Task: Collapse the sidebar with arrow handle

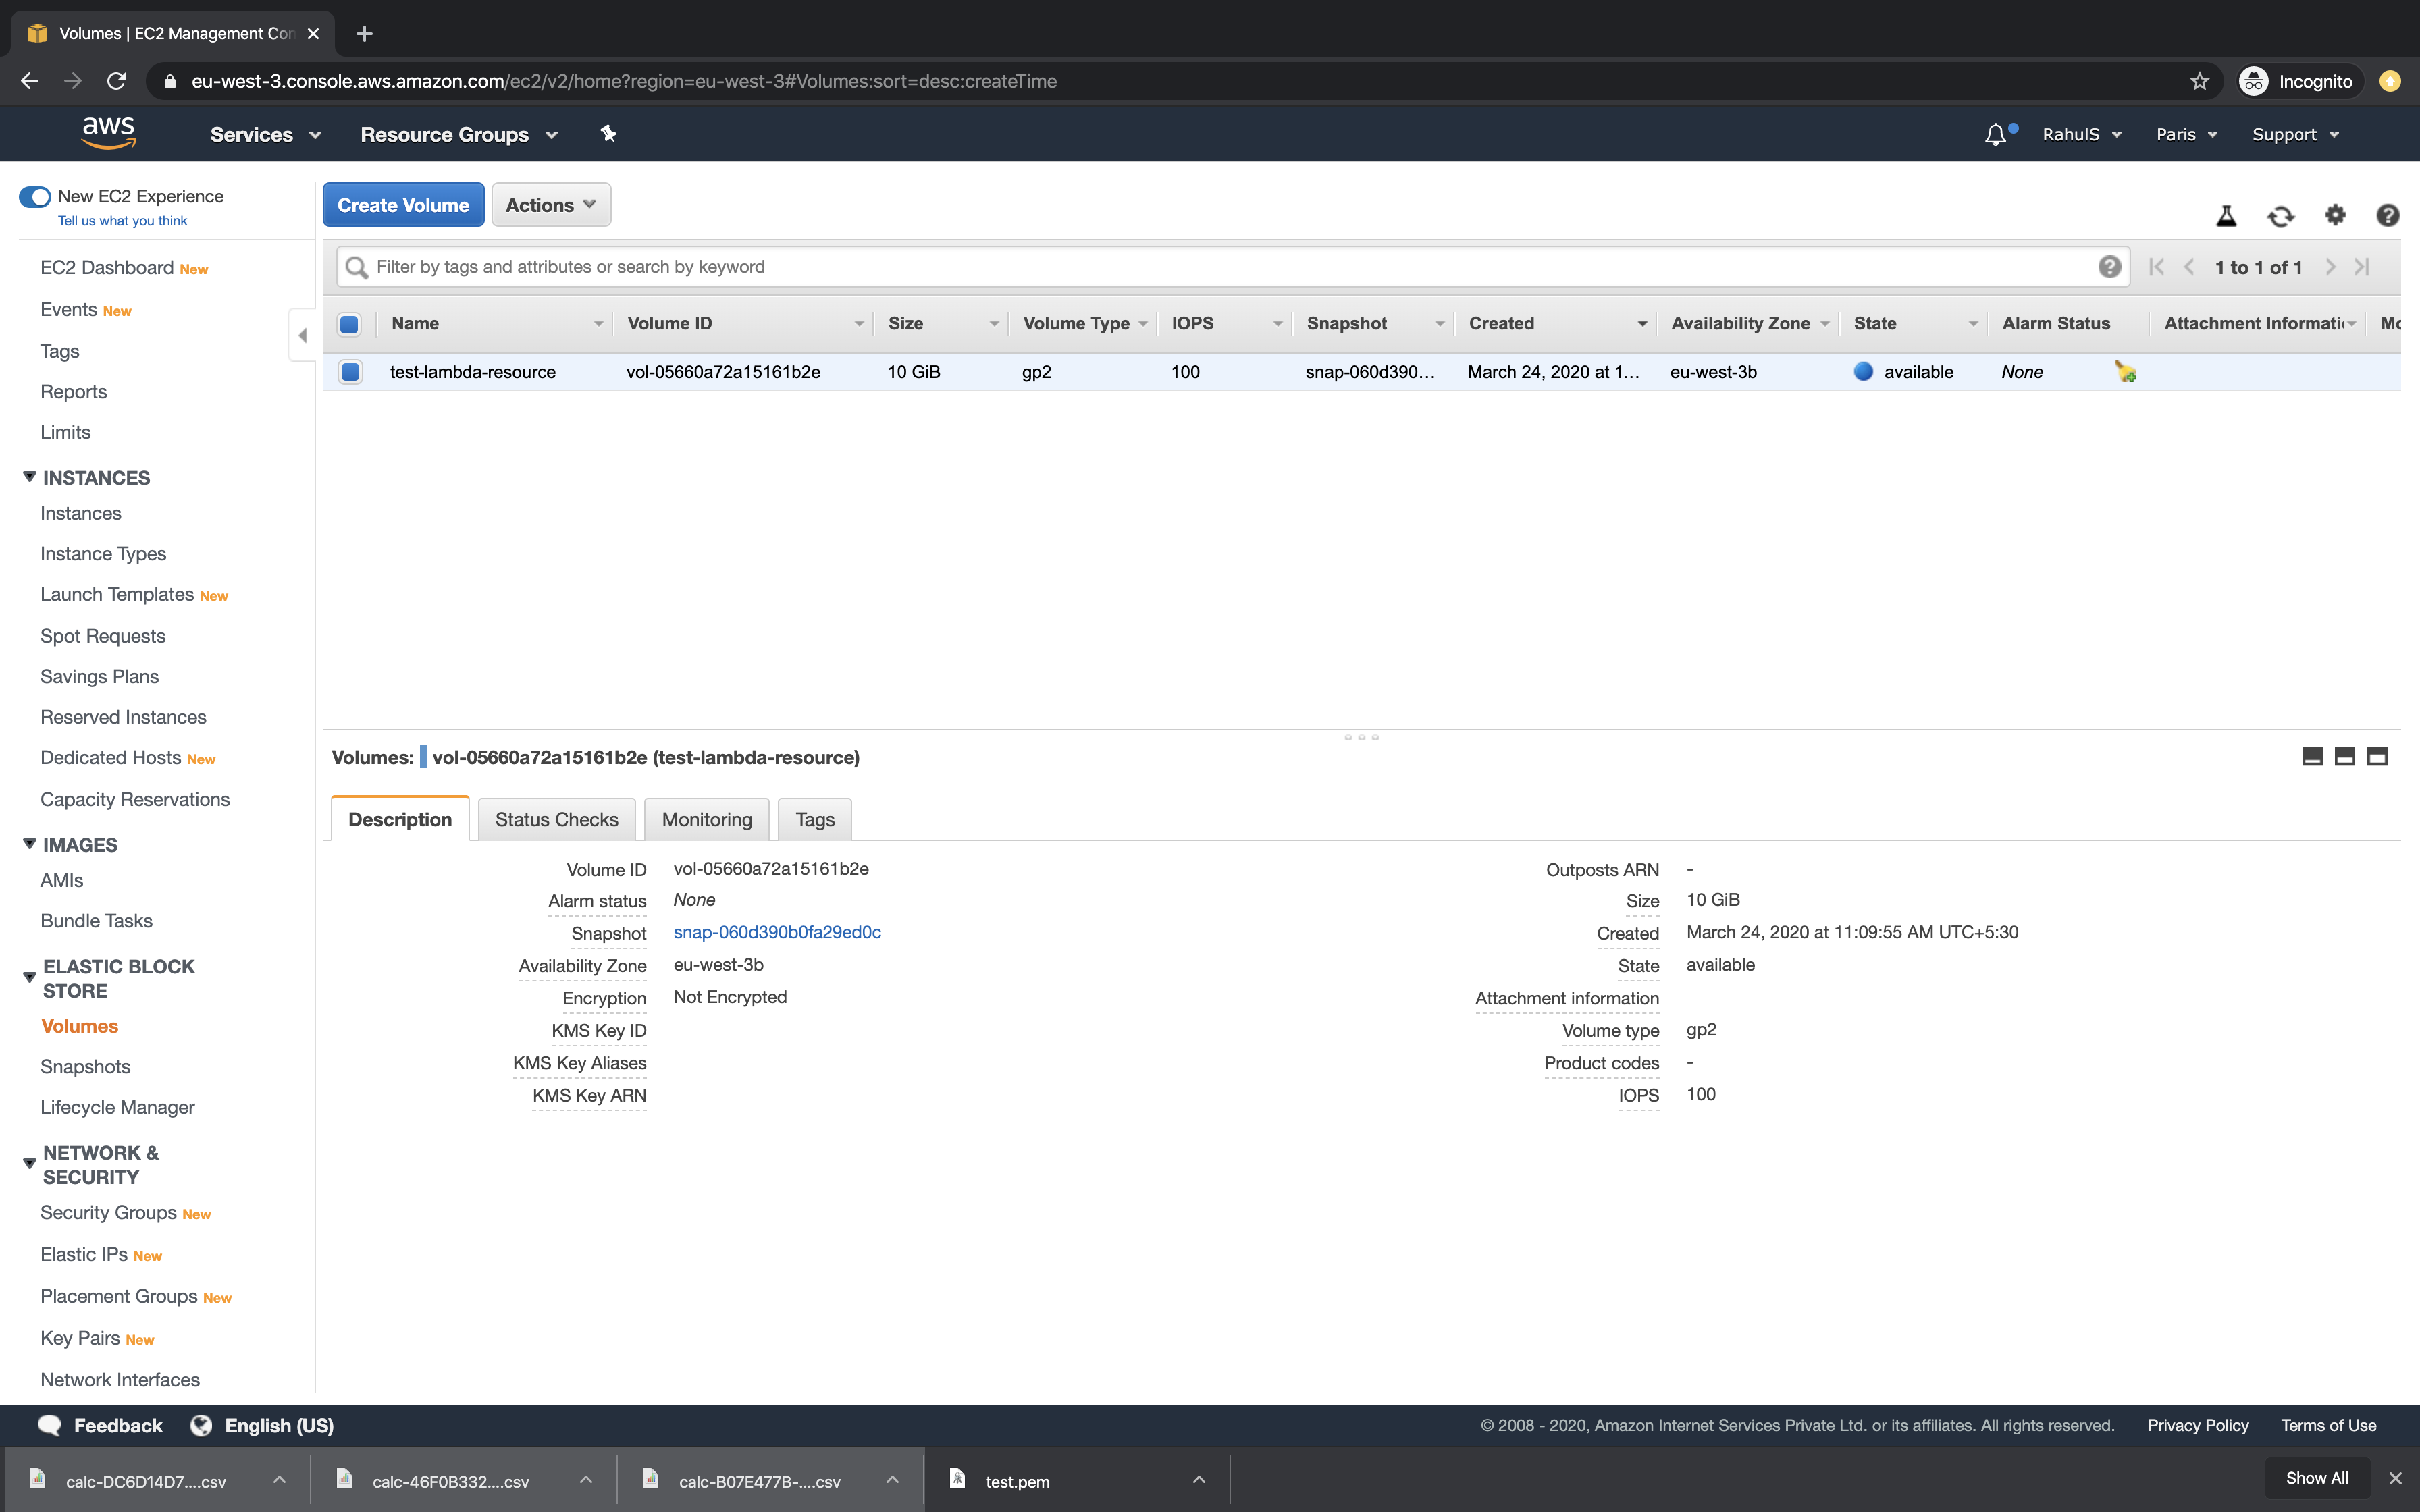Action: pos(302,335)
